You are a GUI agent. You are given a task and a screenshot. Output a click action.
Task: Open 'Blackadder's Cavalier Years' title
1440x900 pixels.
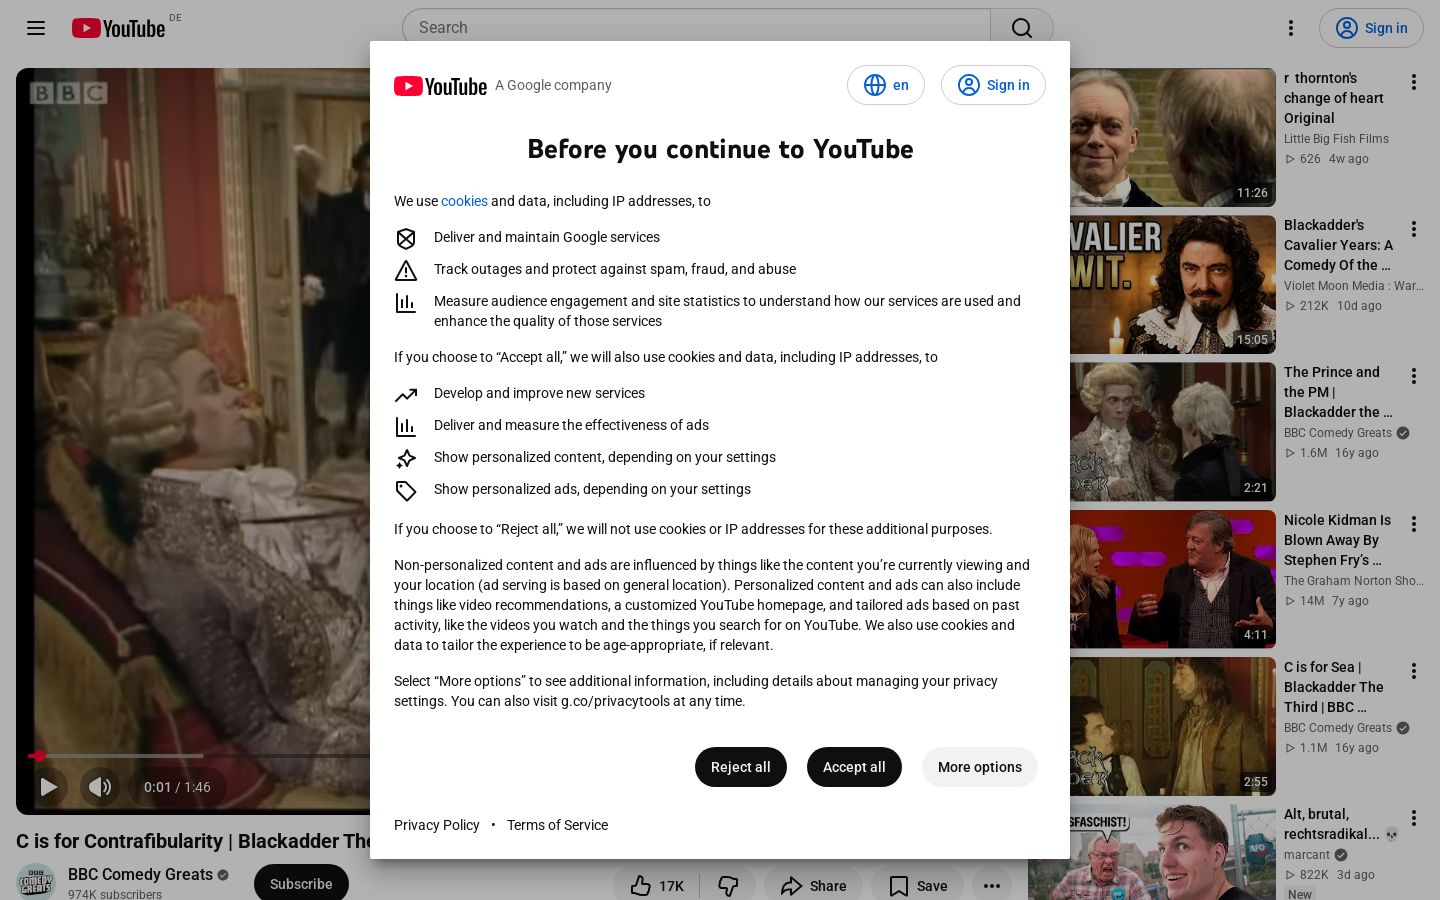coord(1339,245)
